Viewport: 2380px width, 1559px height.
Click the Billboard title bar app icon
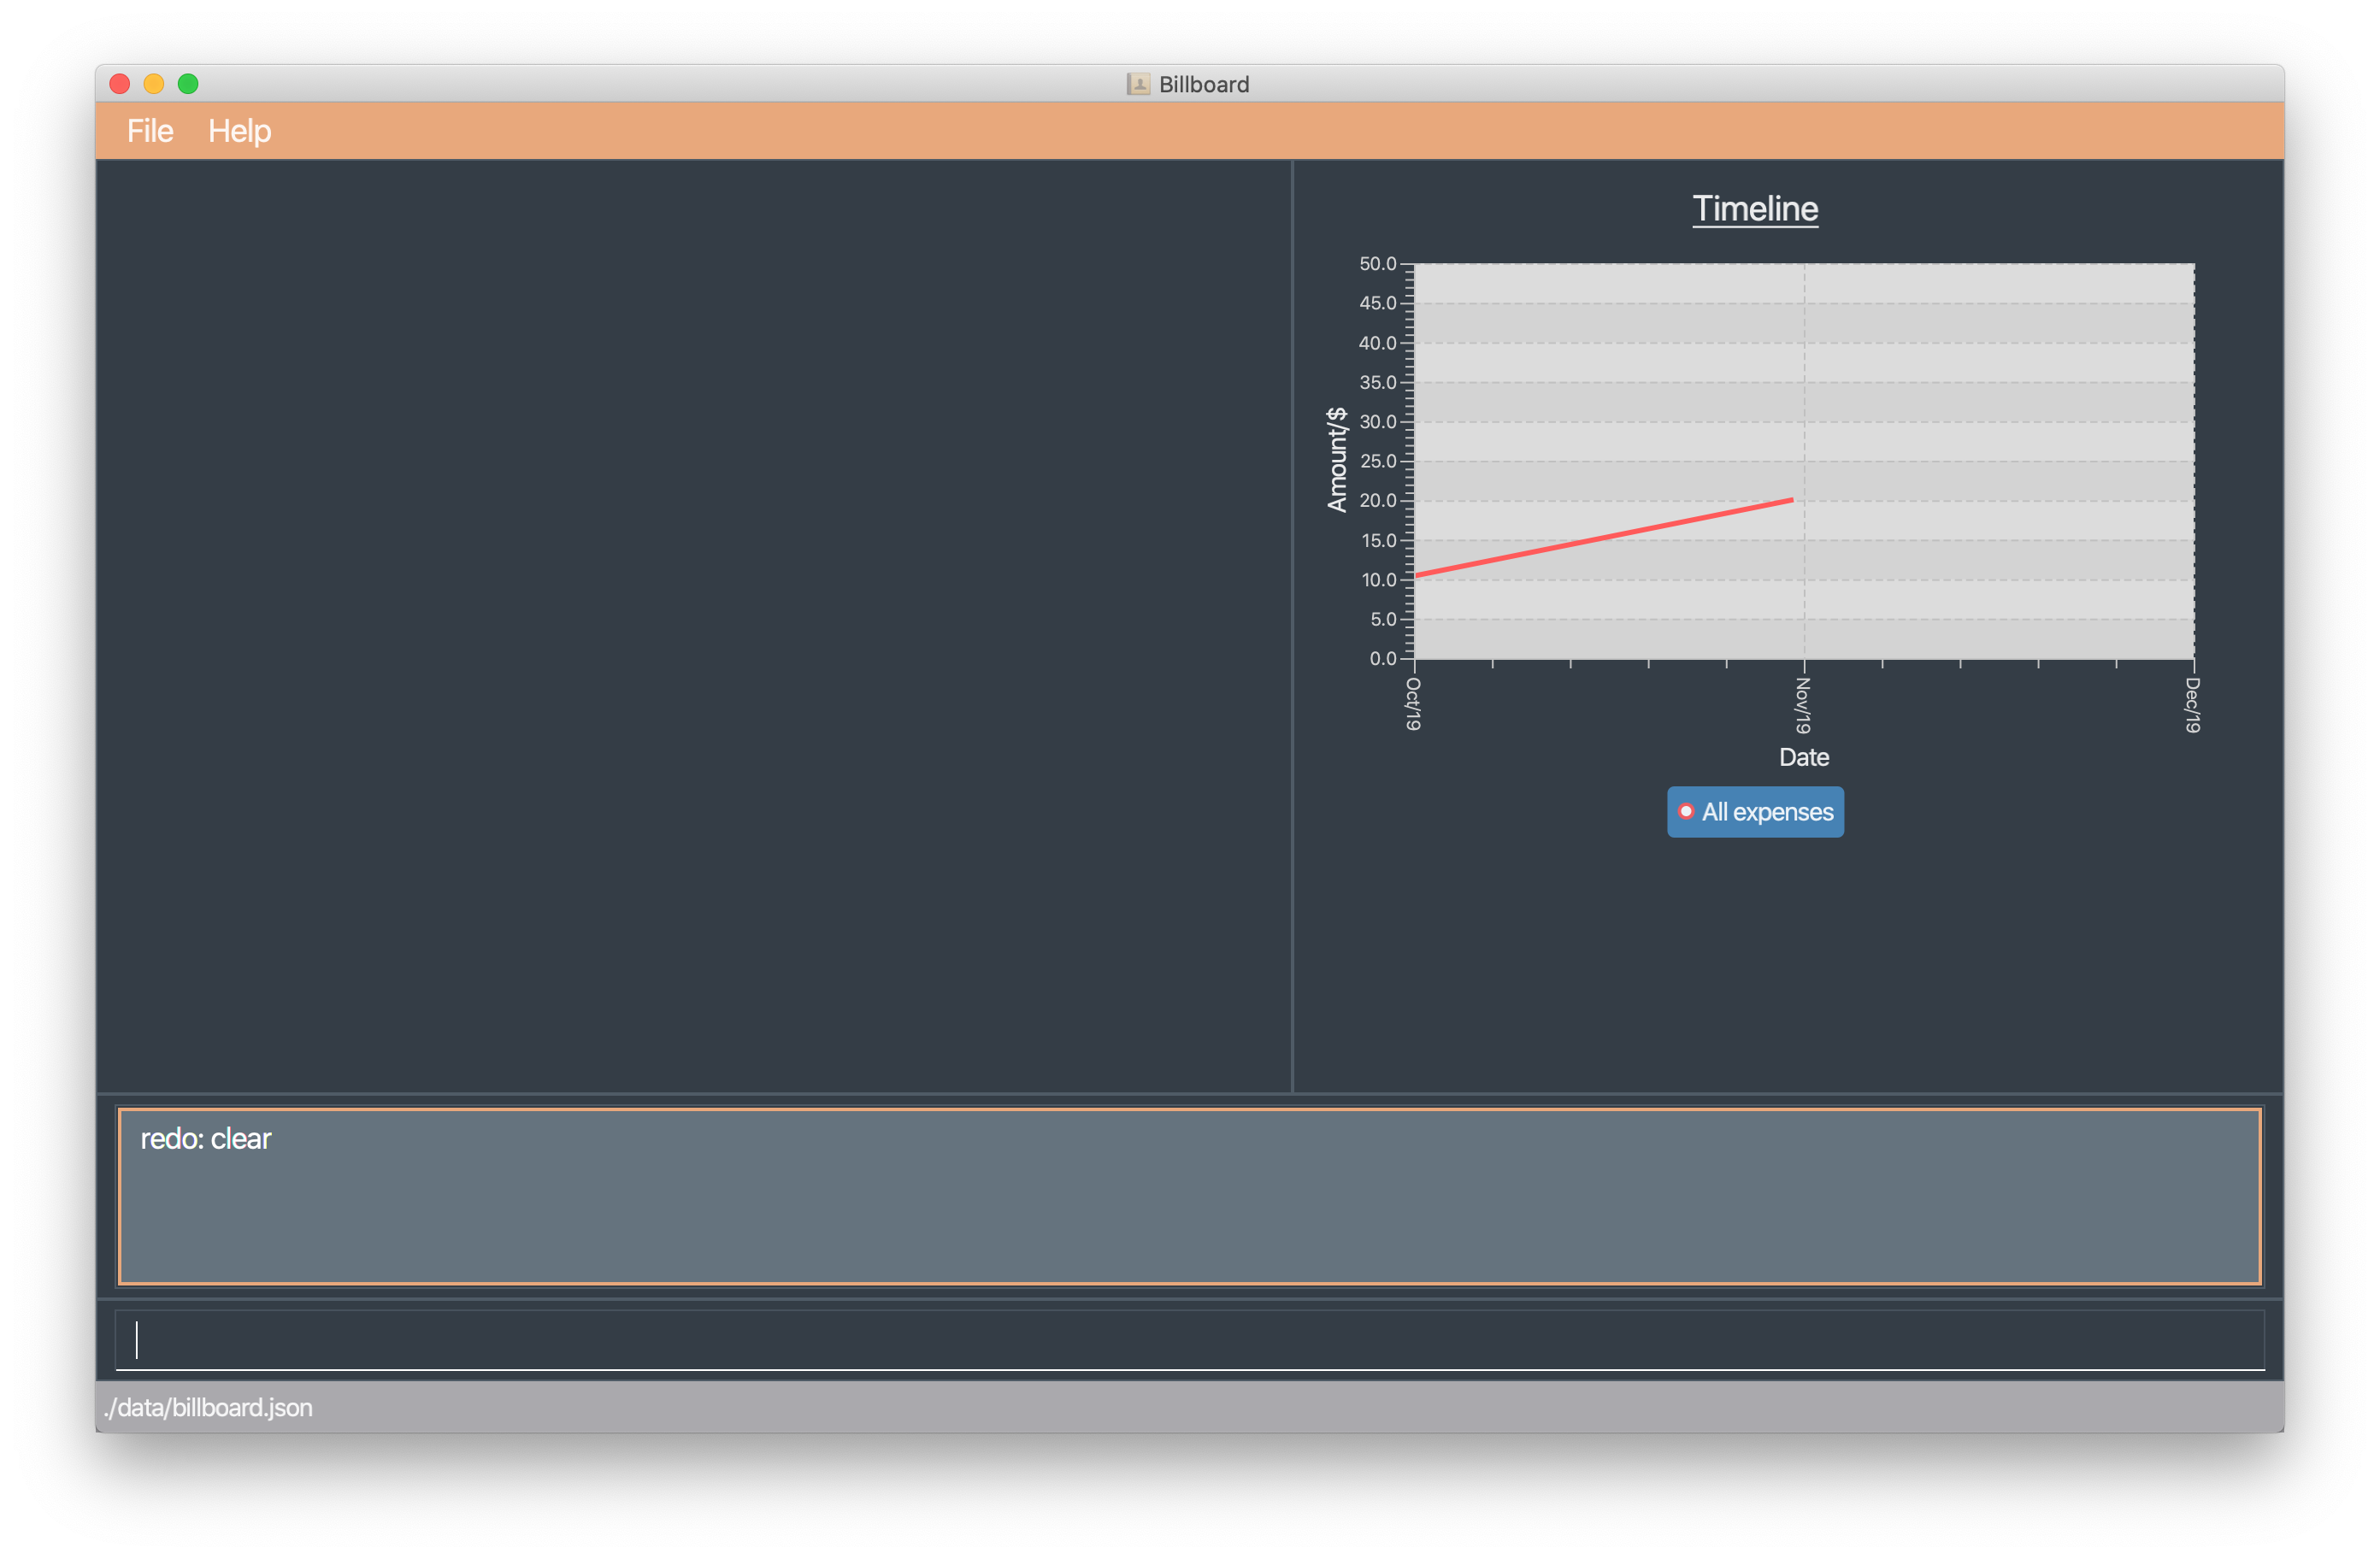(1138, 84)
